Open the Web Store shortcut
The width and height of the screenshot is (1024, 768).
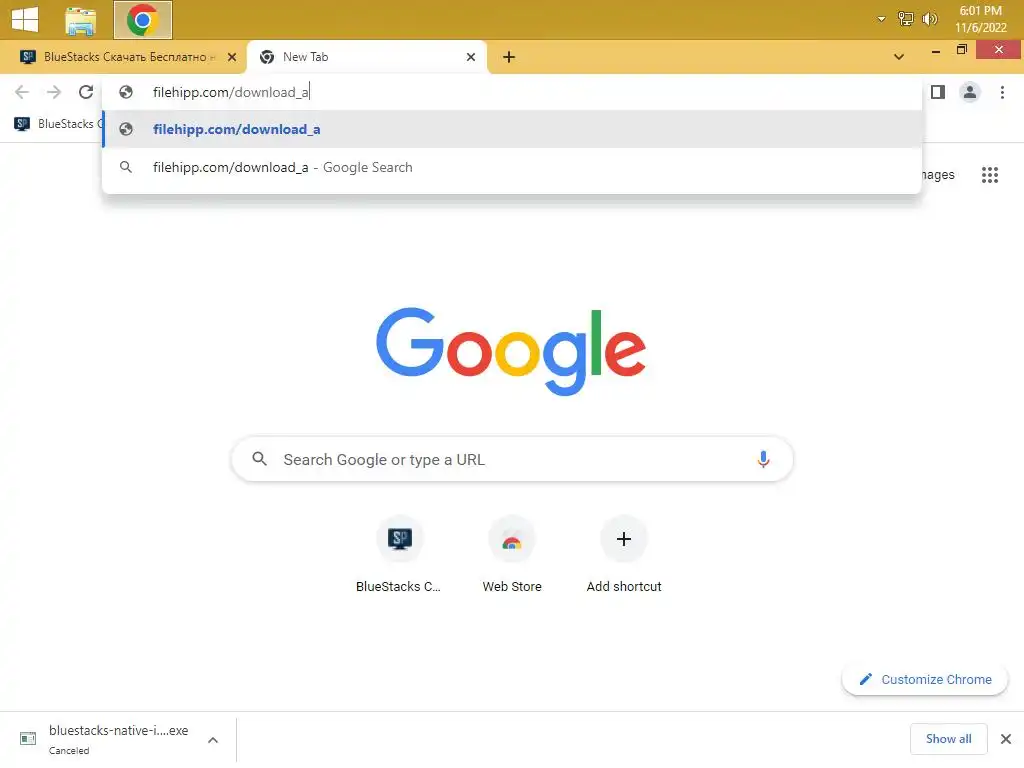(x=511, y=554)
